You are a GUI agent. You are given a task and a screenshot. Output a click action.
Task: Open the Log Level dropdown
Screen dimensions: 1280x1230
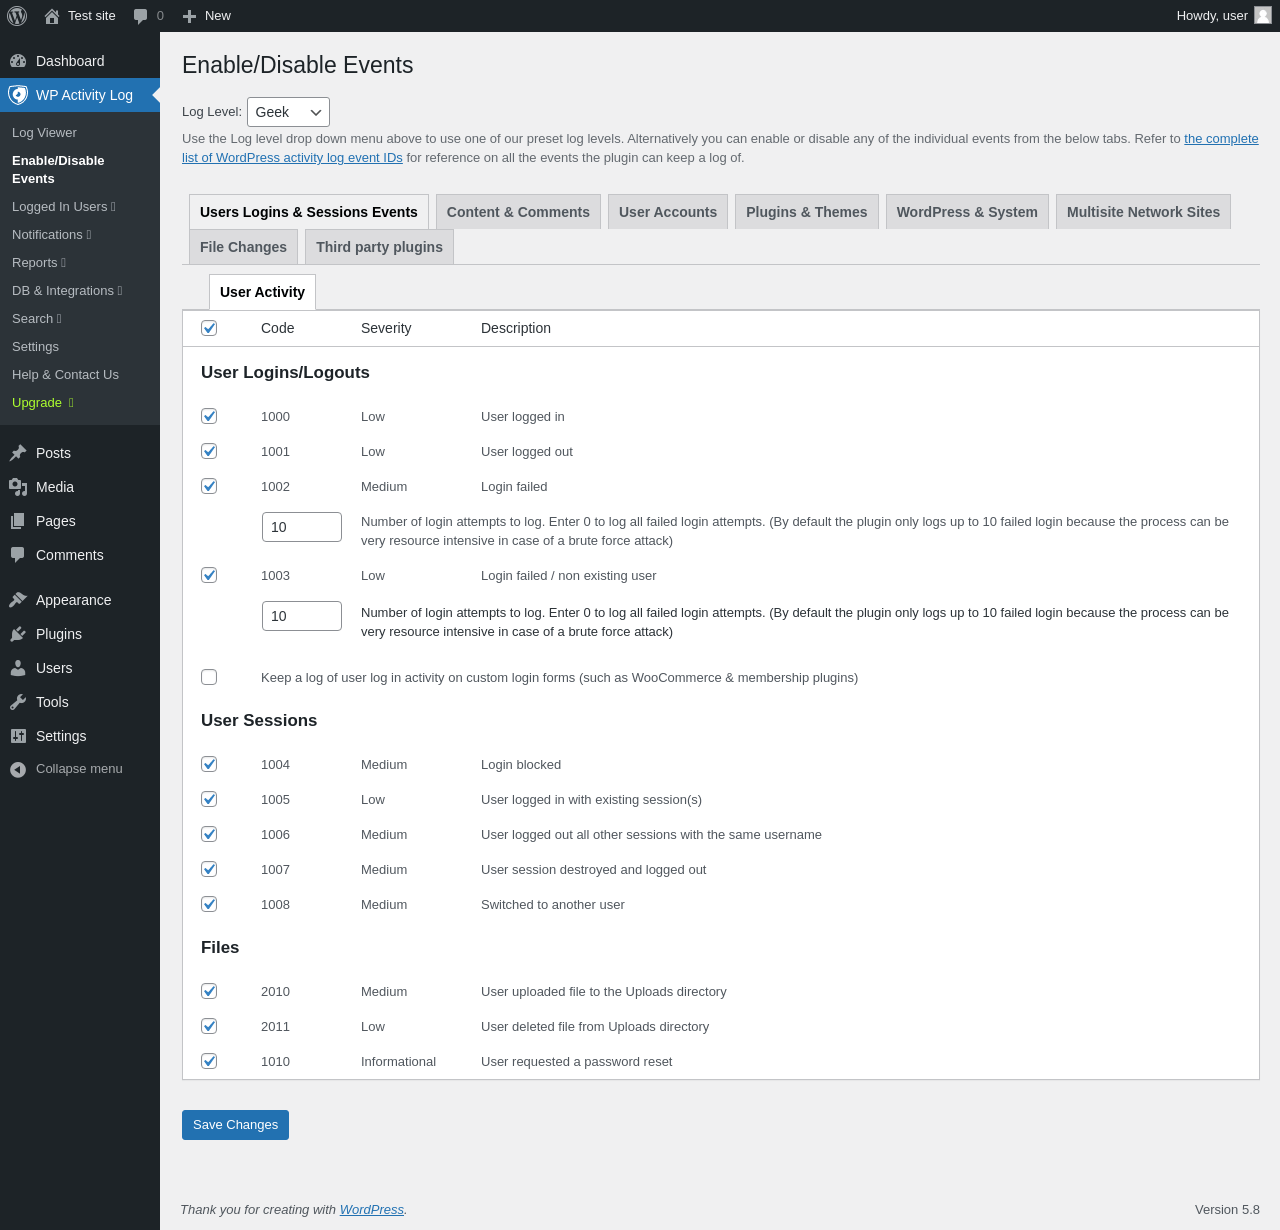click(x=288, y=112)
